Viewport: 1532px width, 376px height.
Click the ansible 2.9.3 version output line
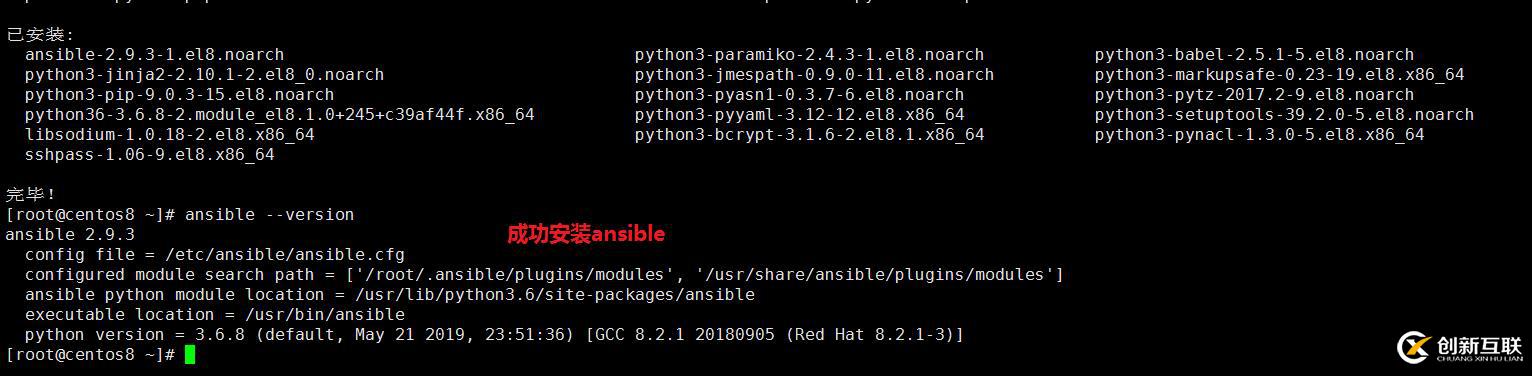coord(70,235)
